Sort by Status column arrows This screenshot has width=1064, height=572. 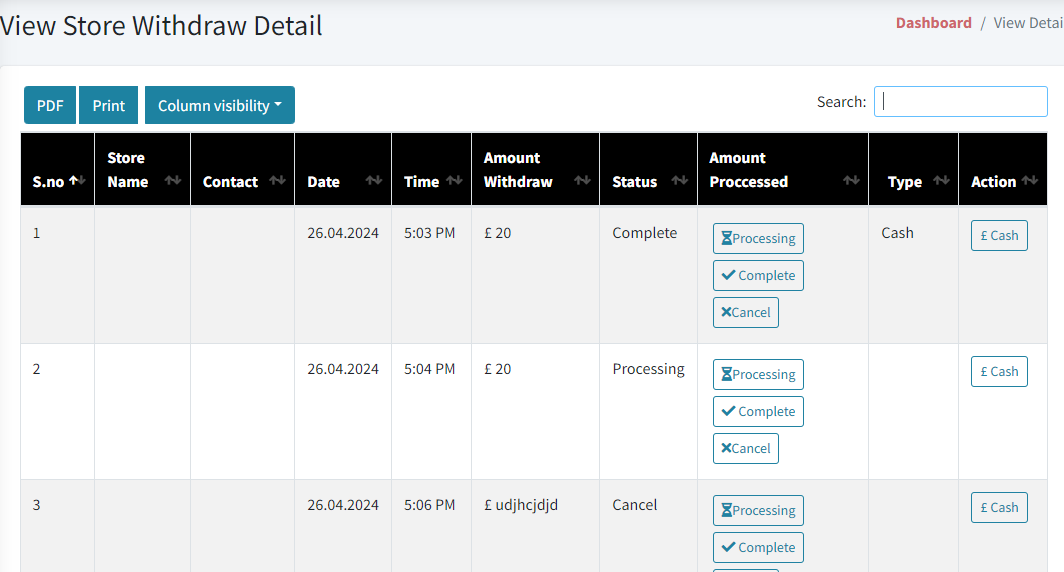pyautogui.click(x=679, y=181)
